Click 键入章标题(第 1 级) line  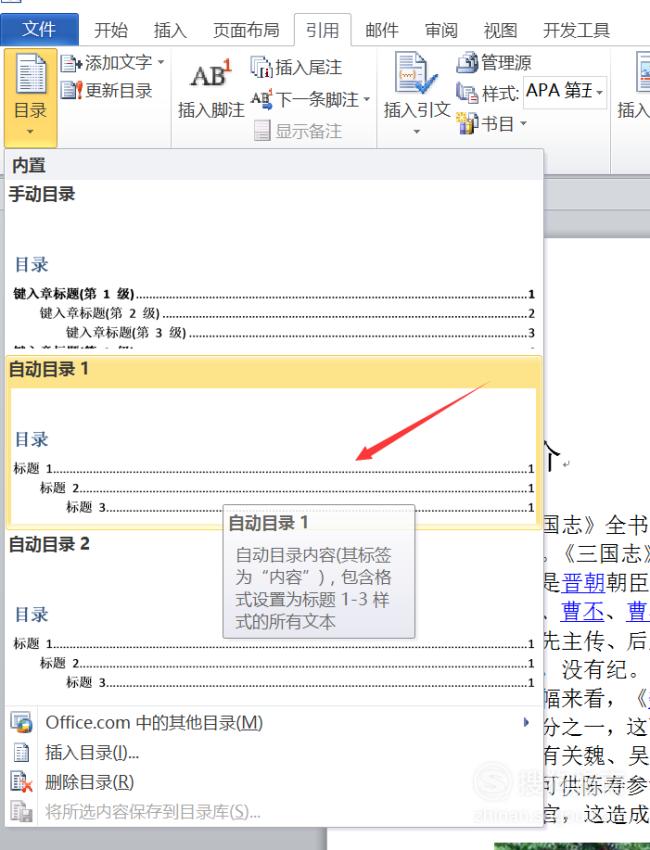tap(274, 294)
